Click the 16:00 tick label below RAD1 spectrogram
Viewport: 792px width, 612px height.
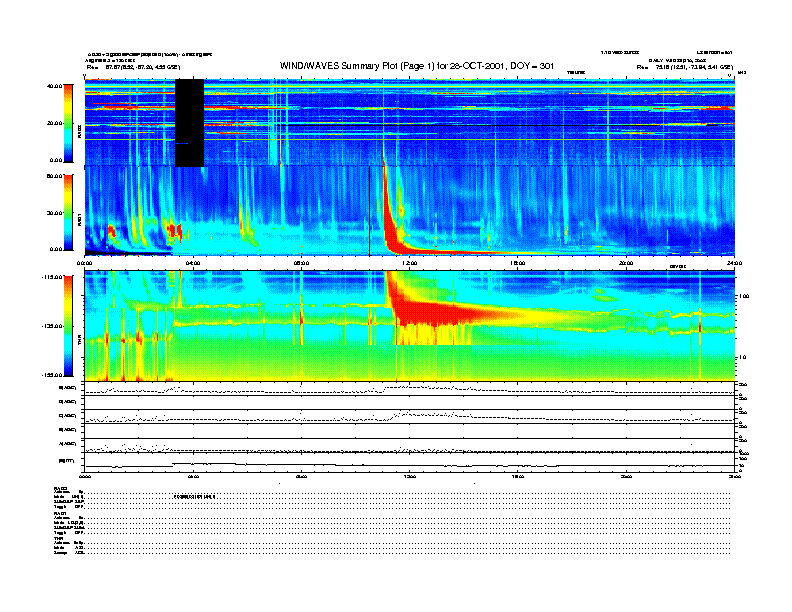click(518, 263)
